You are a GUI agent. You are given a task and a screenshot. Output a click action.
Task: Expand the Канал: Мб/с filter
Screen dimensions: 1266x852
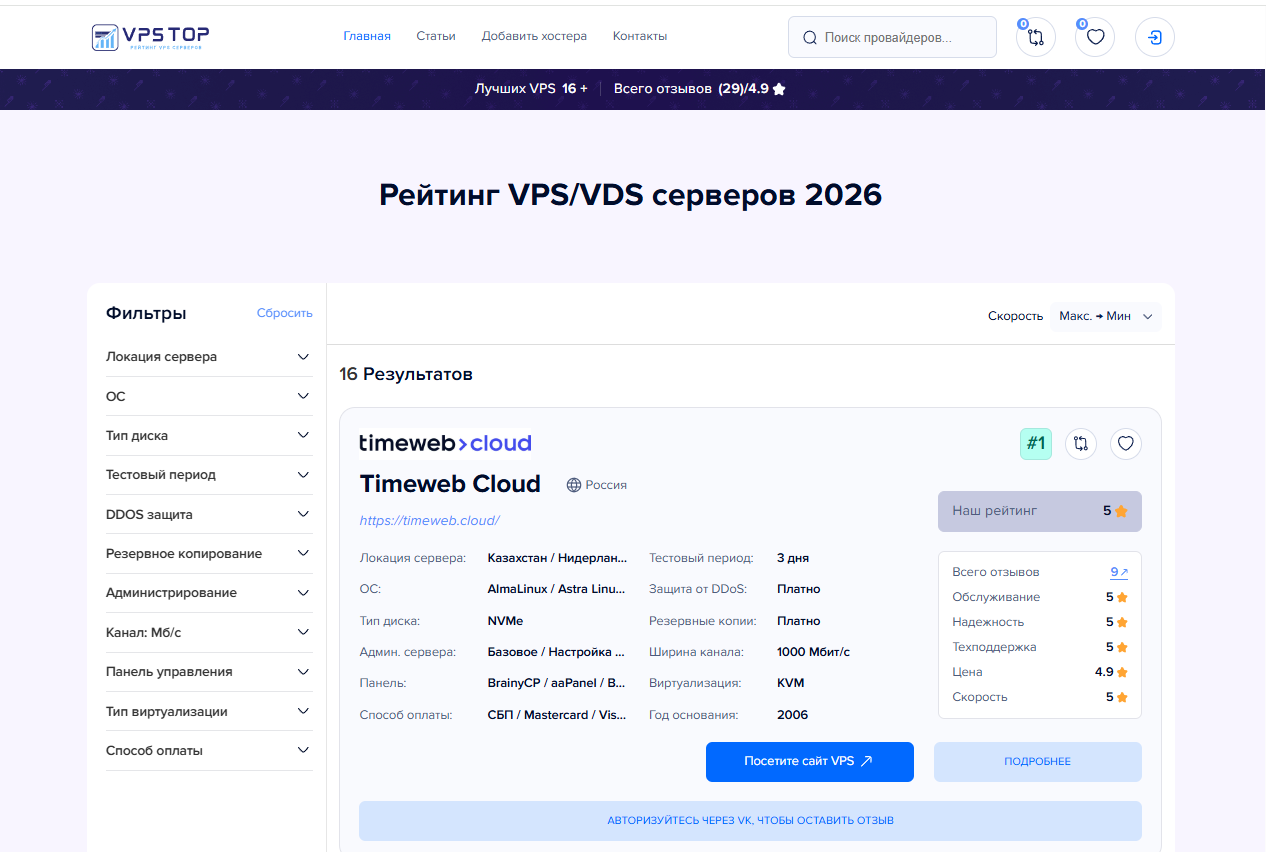coord(209,632)
